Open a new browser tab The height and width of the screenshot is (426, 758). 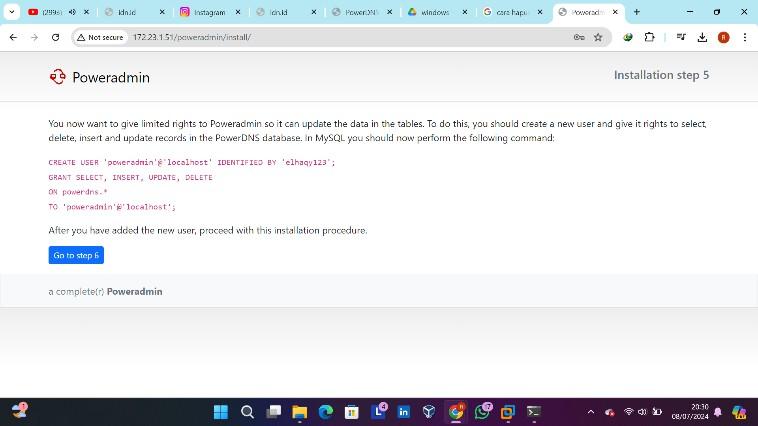[x=637, y=12]
